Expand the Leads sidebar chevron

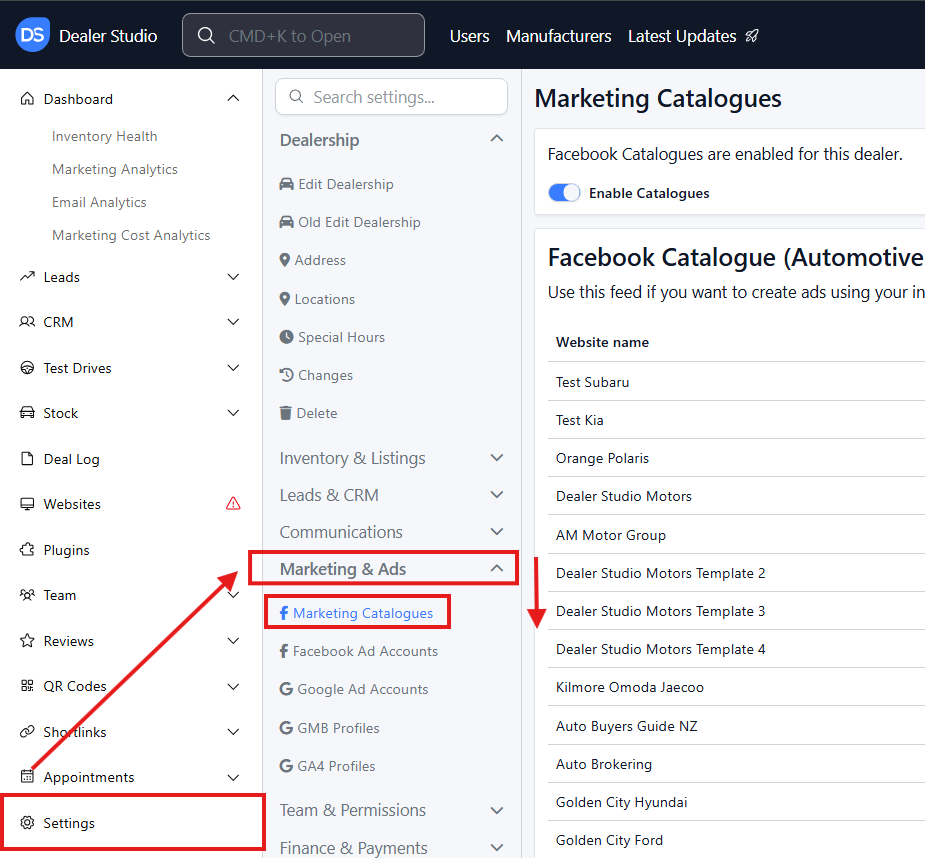[x=234, y=277]
